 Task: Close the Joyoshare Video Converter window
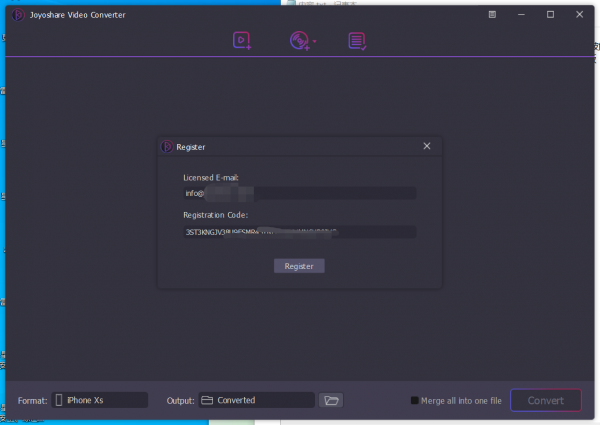(x=579, y=15)
